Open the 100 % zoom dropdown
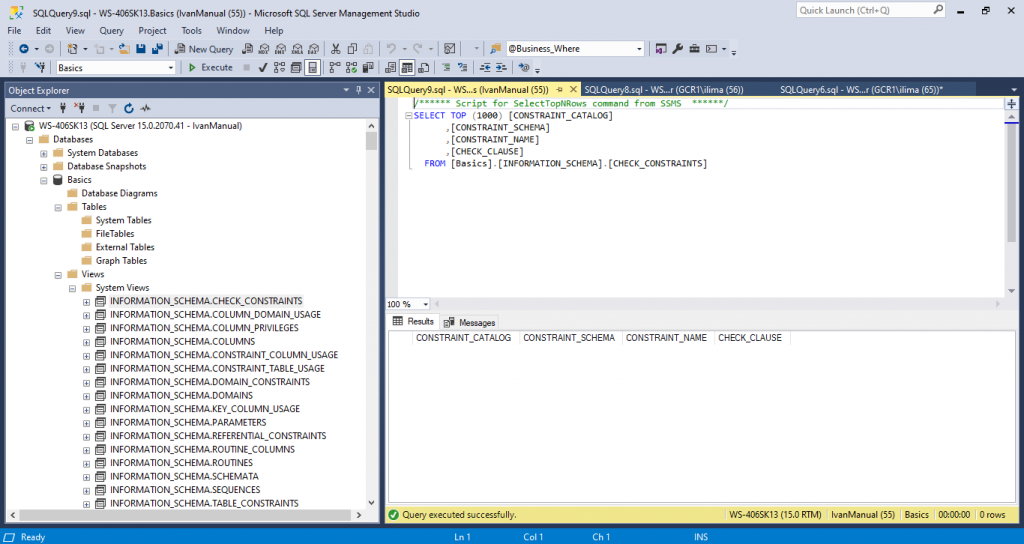 tap(426, 304)
